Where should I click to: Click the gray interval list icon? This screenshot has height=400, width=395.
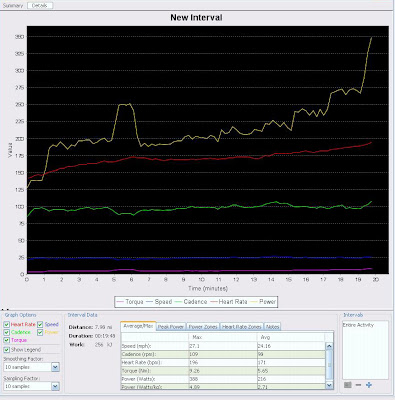[348, 385]
